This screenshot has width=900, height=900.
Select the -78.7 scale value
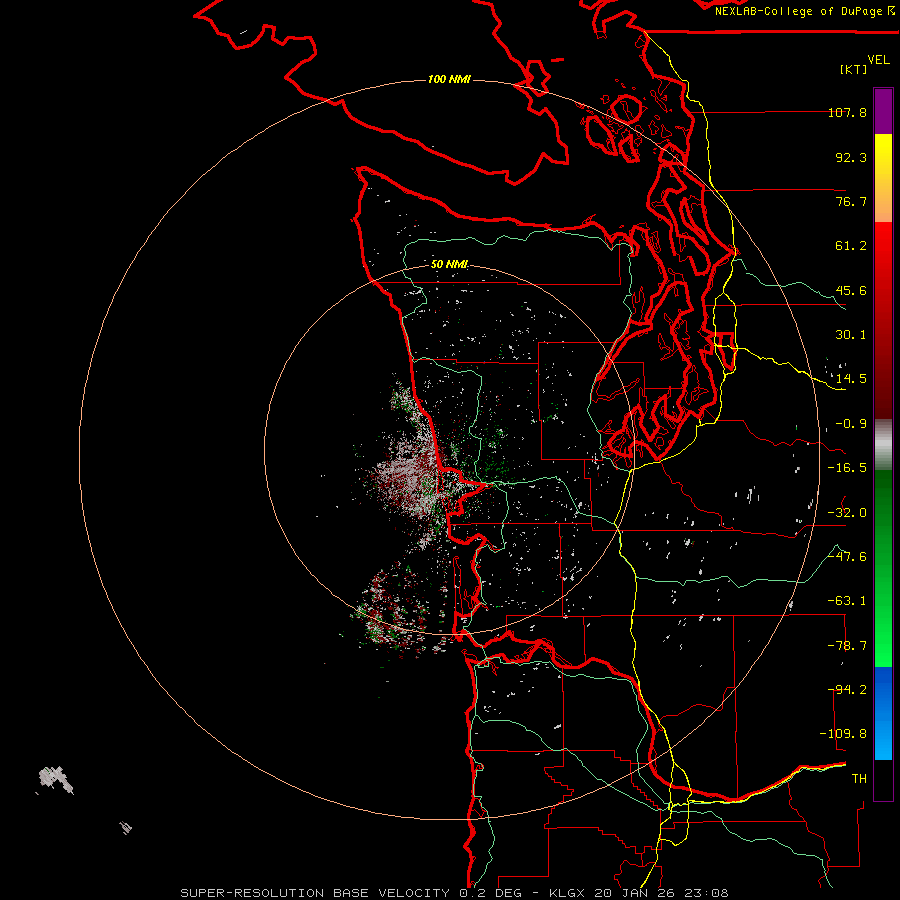click(x=847, y=646)
